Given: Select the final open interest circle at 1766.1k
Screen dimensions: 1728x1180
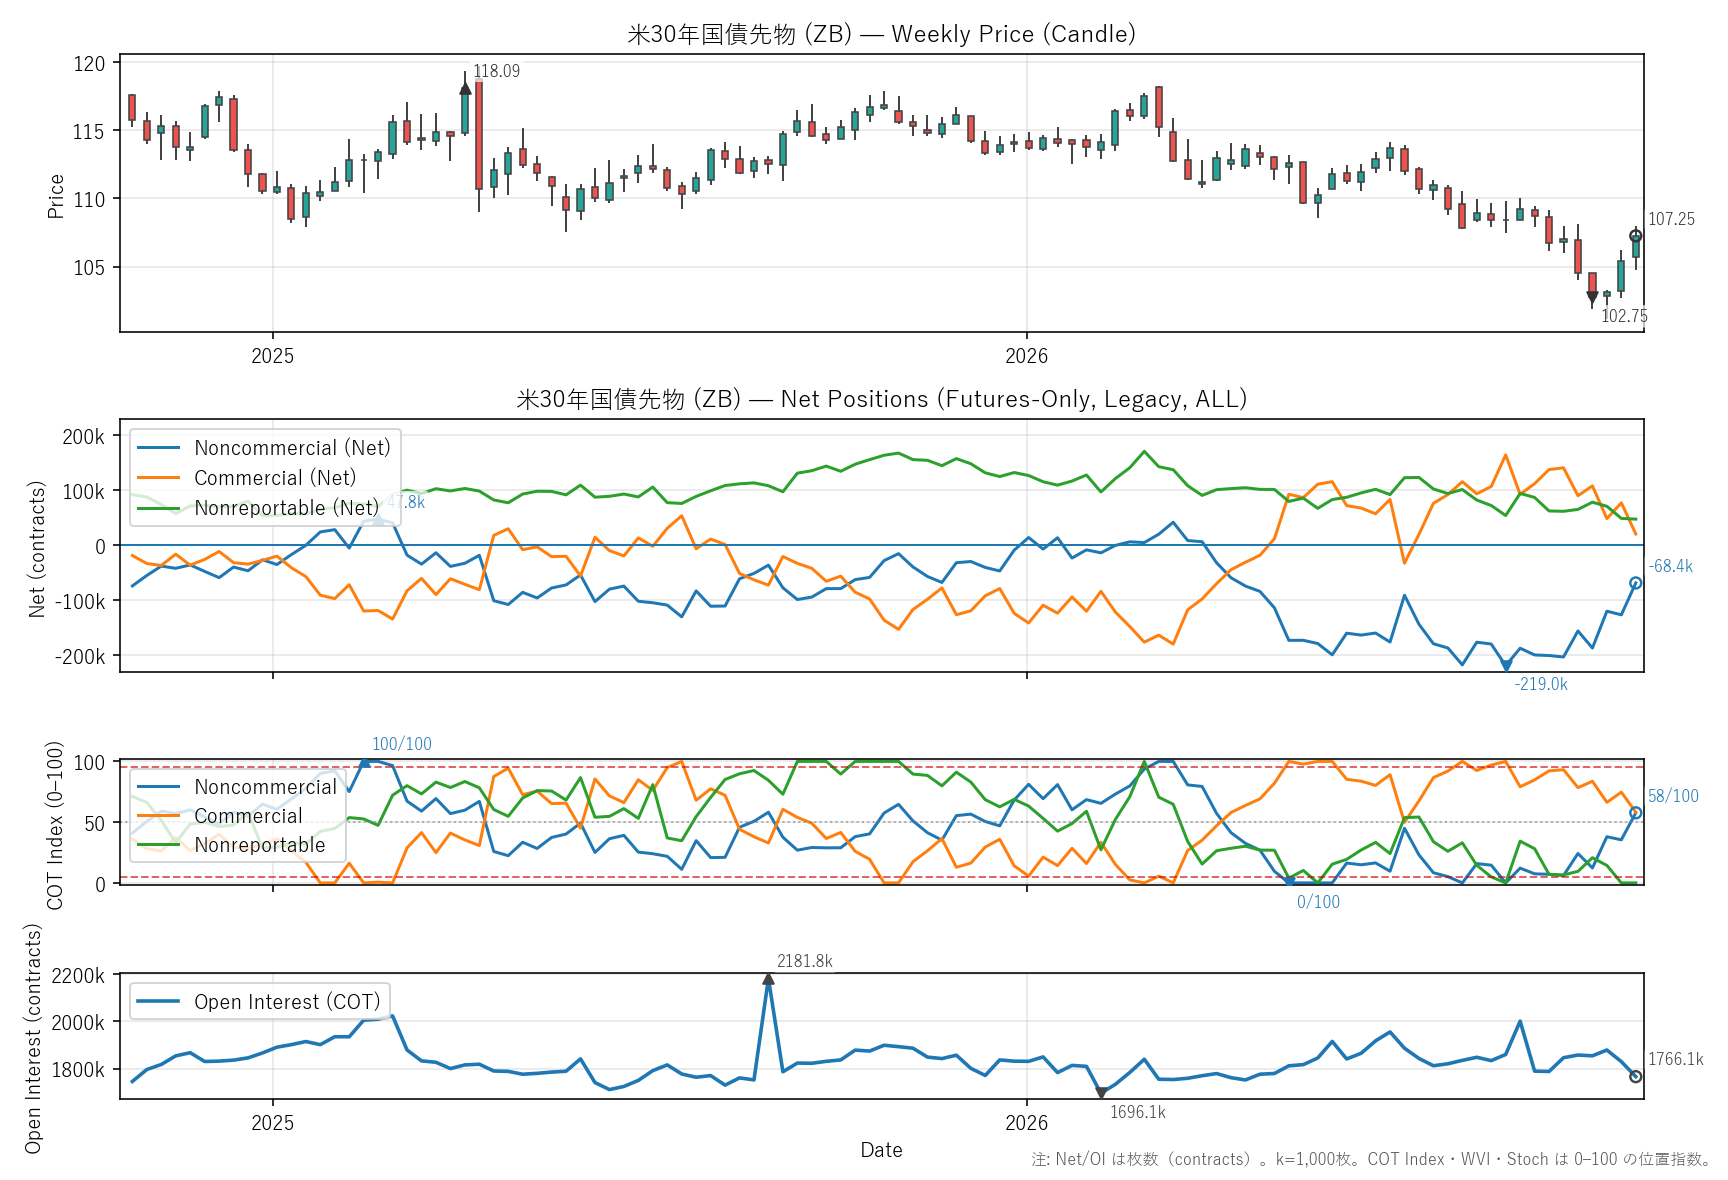Looking at the screenshot, I should pos(1636,1076).
